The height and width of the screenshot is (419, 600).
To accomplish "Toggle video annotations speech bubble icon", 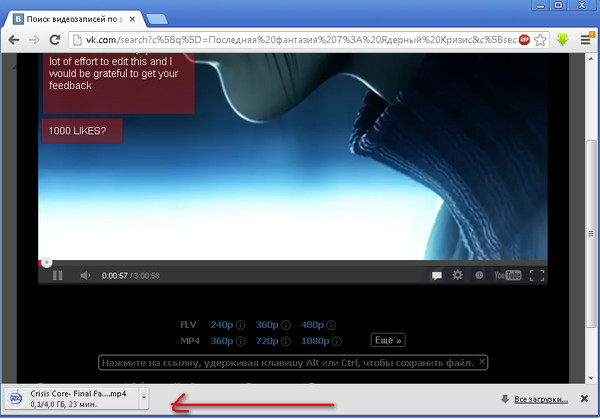I will click(x=437, y=276).
